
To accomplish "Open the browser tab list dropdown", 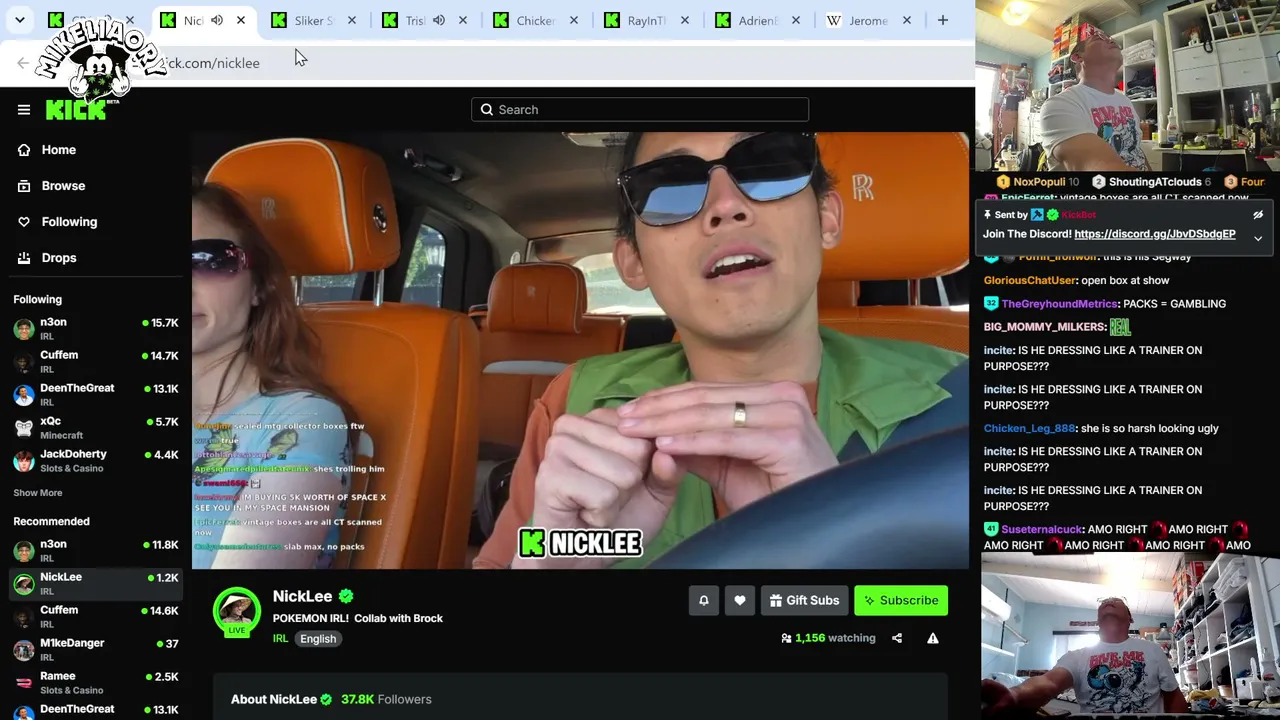I will coord(20,20).
